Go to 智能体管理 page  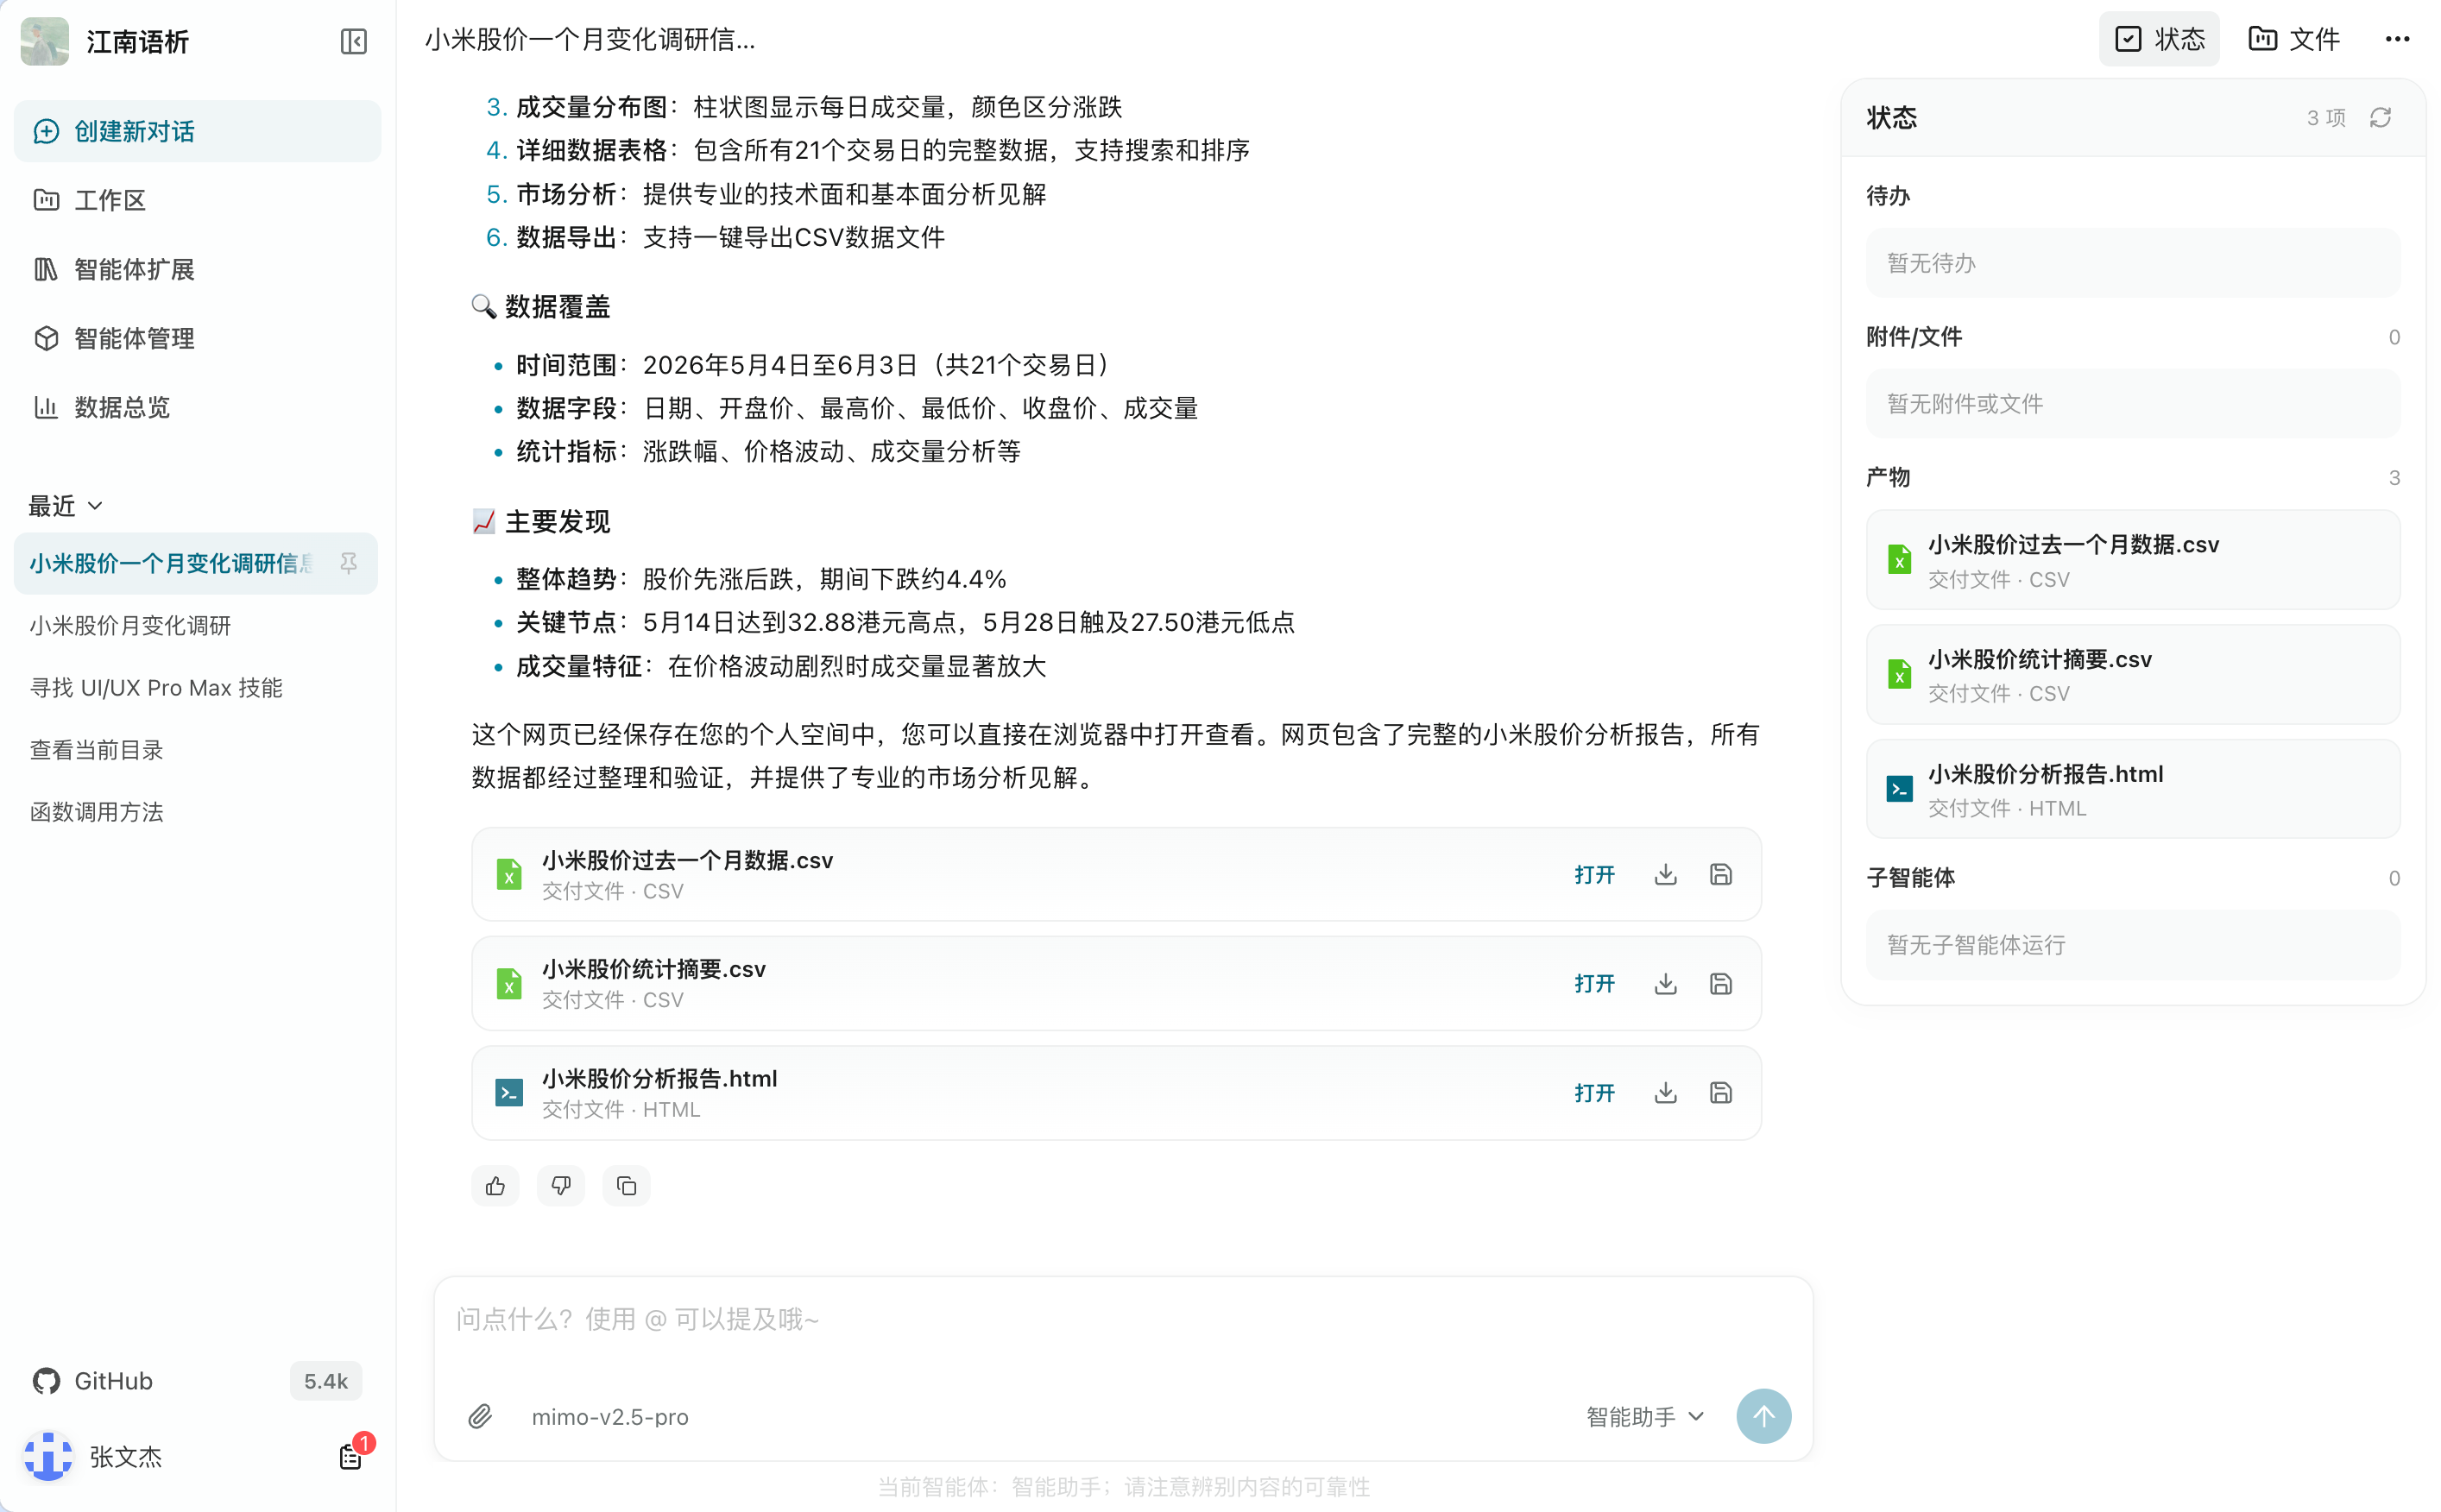[x=197, y=338]
